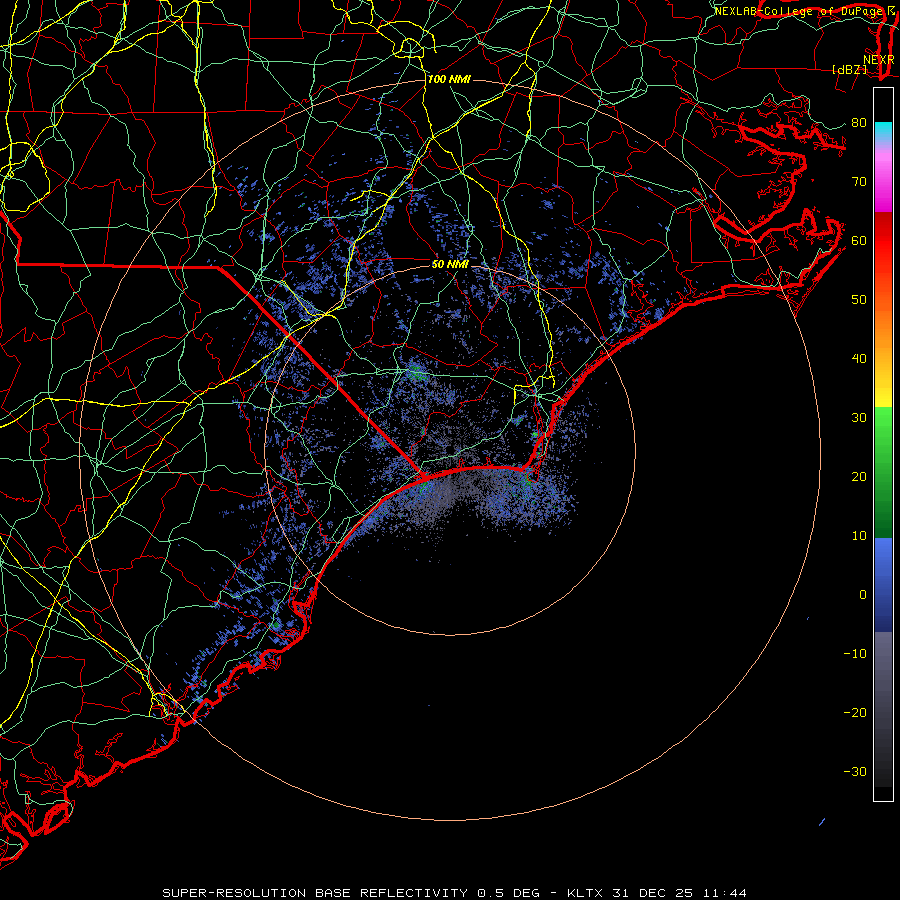Click the [dBZ] units label
The image size is (900, 900).
[x=849, y=69]
